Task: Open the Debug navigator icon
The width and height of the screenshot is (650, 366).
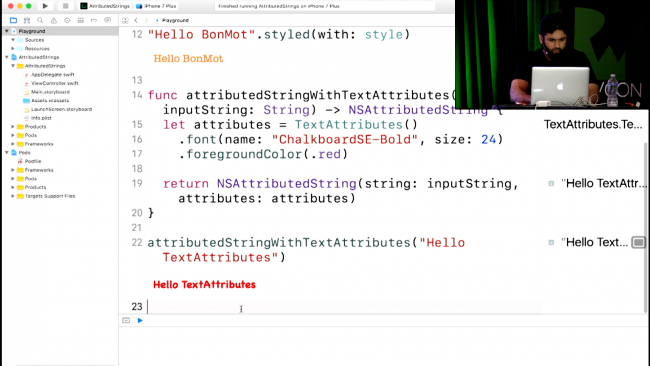Action: (81, 20)
